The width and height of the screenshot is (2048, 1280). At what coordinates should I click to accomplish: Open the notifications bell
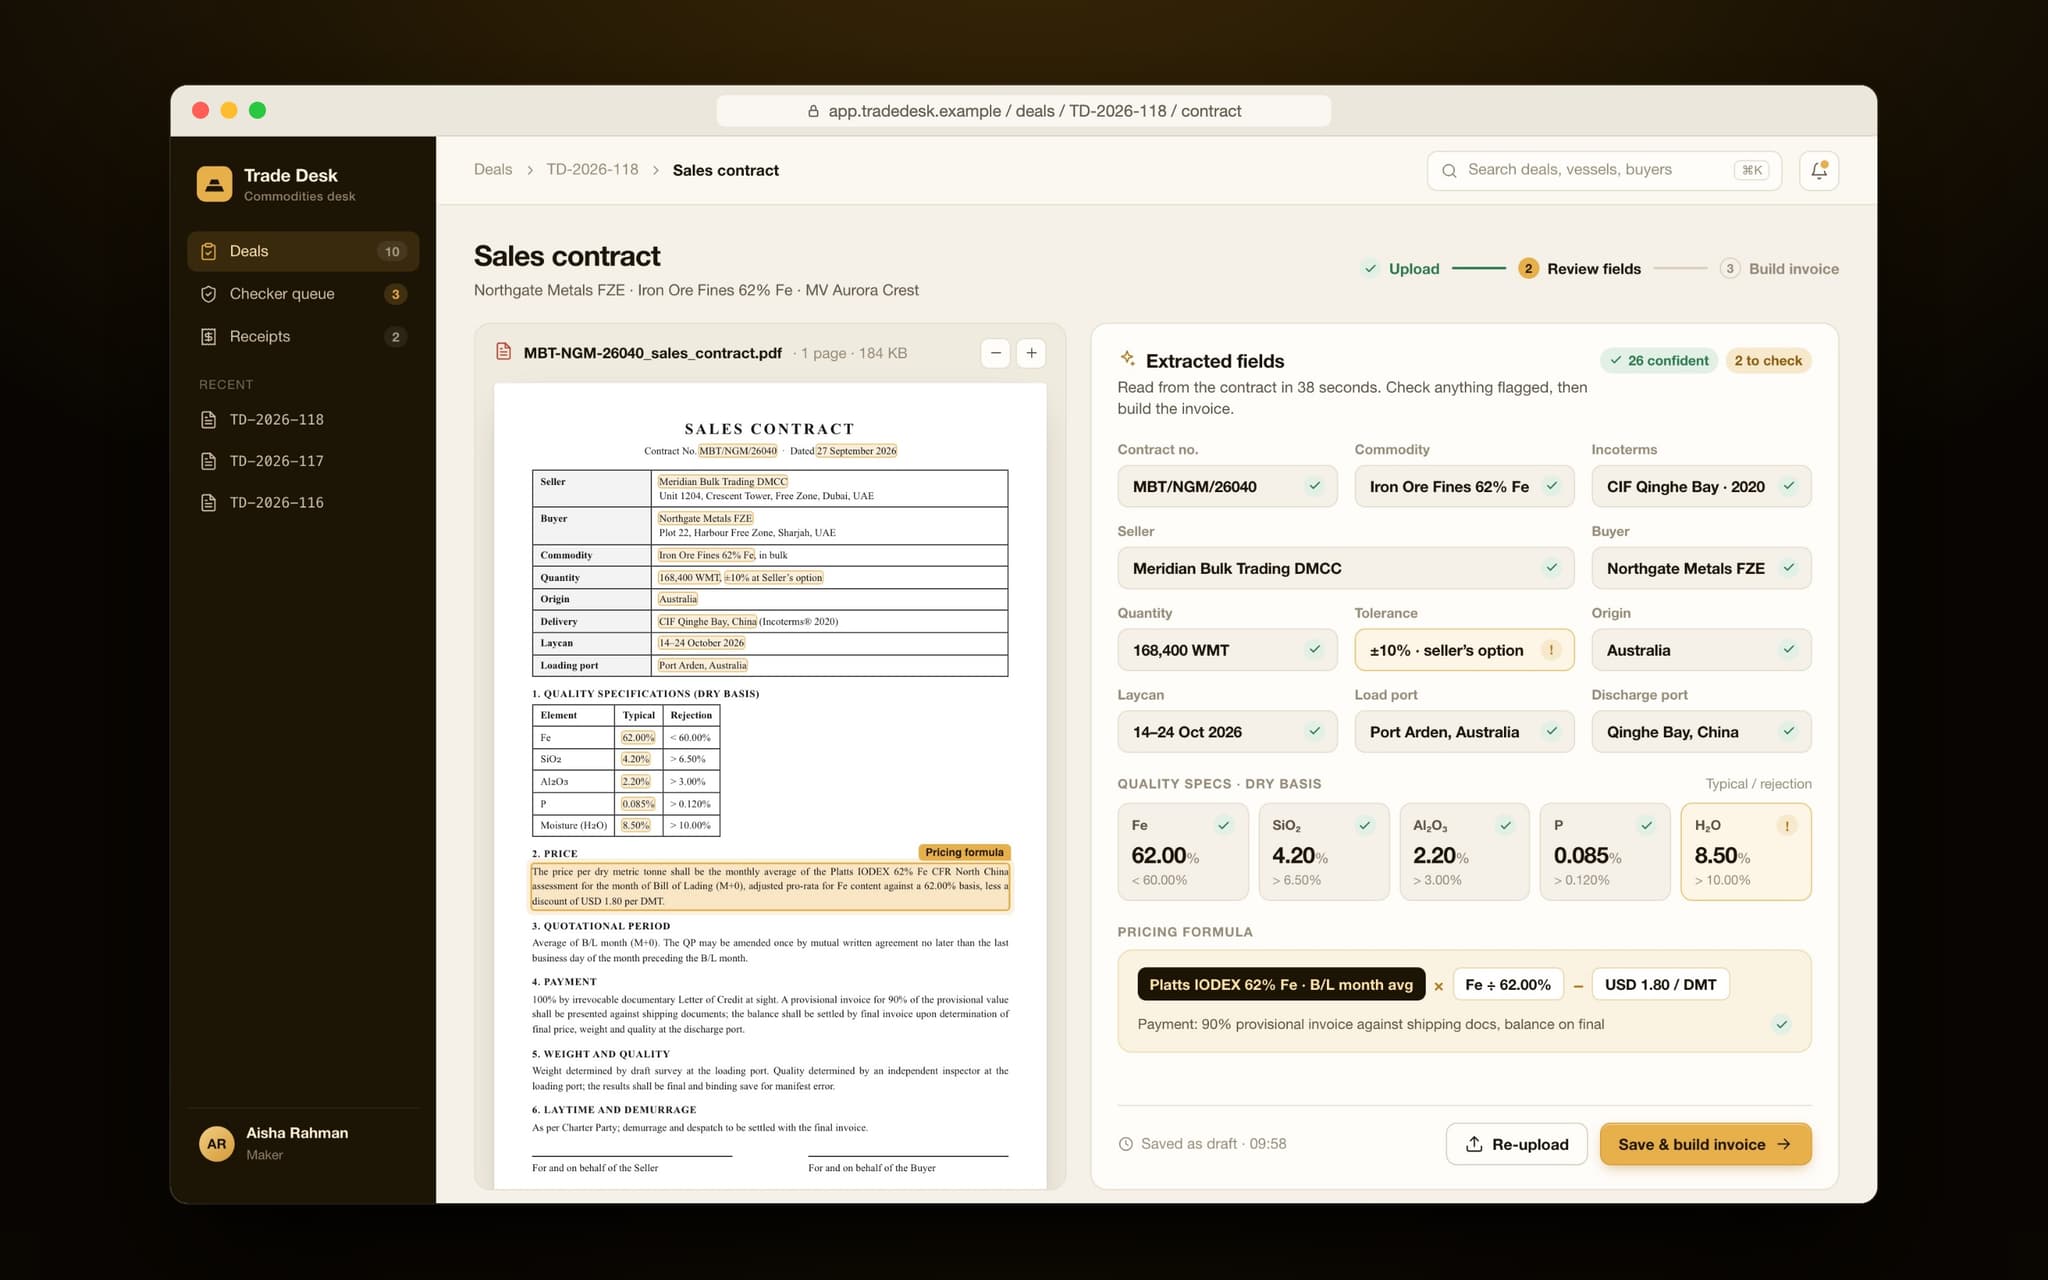tap(1818, 170)
